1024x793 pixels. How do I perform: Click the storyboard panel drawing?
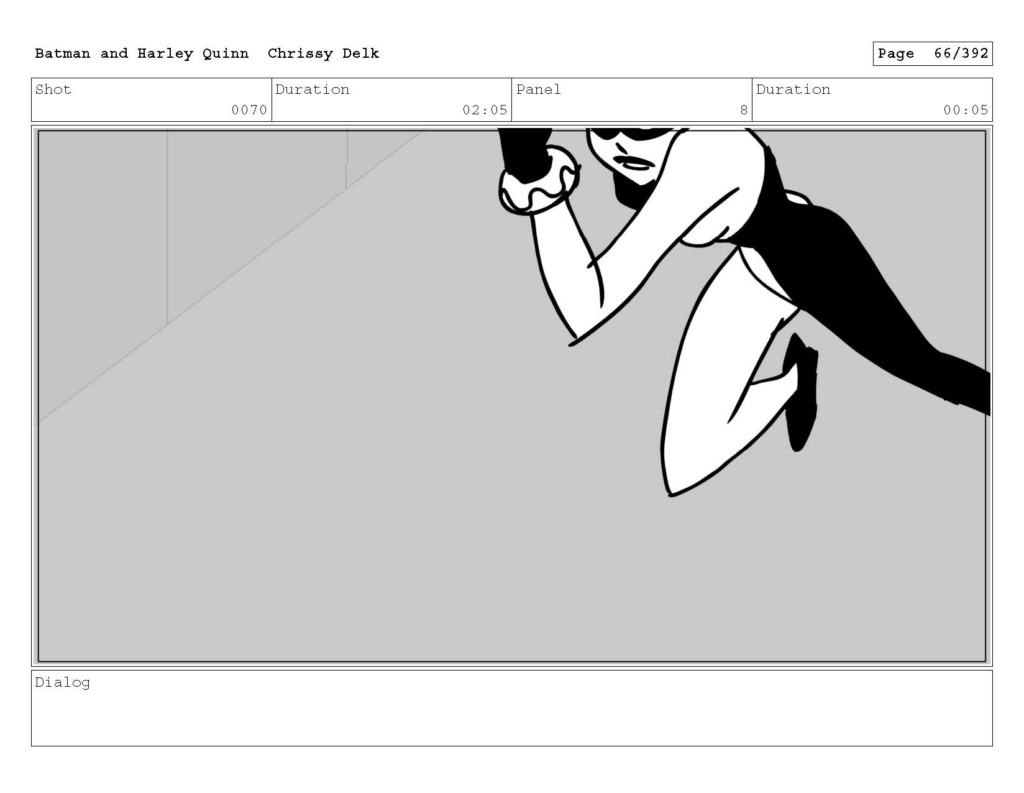click(512, 396)
